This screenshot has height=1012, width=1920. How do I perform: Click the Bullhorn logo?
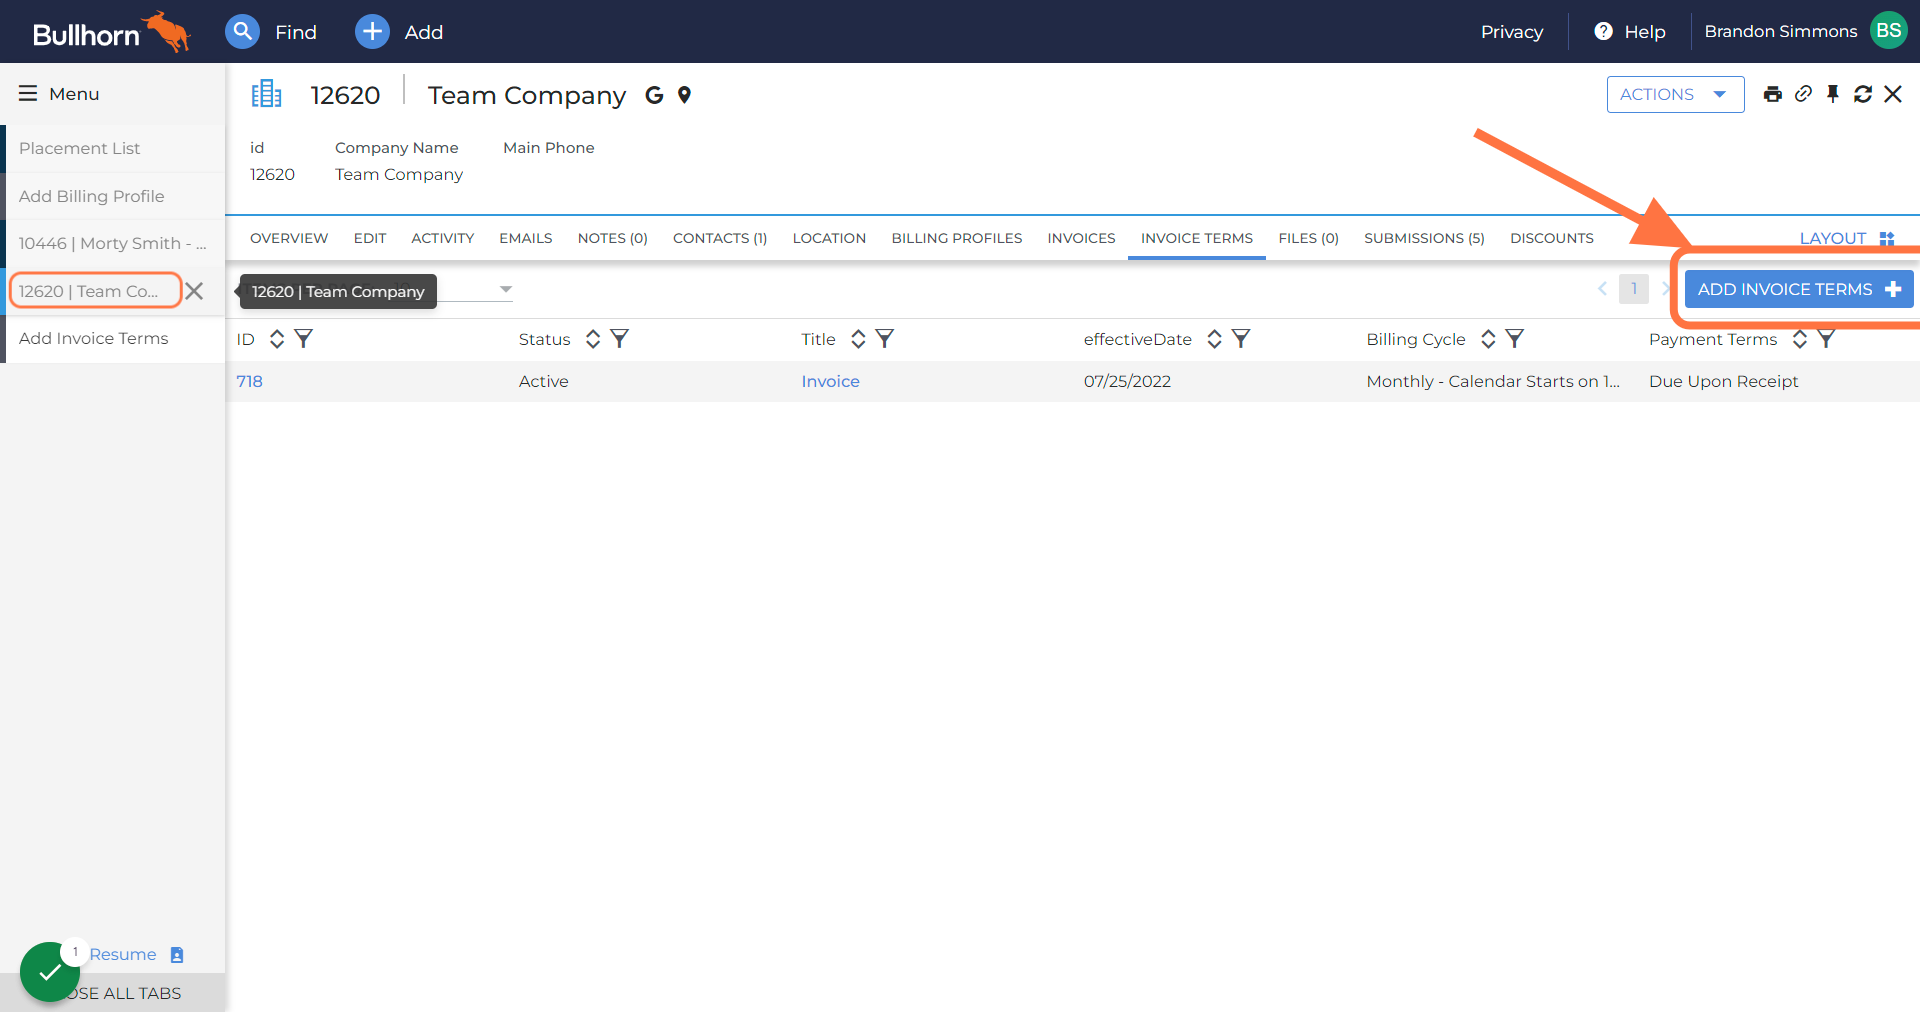(110, 32)
